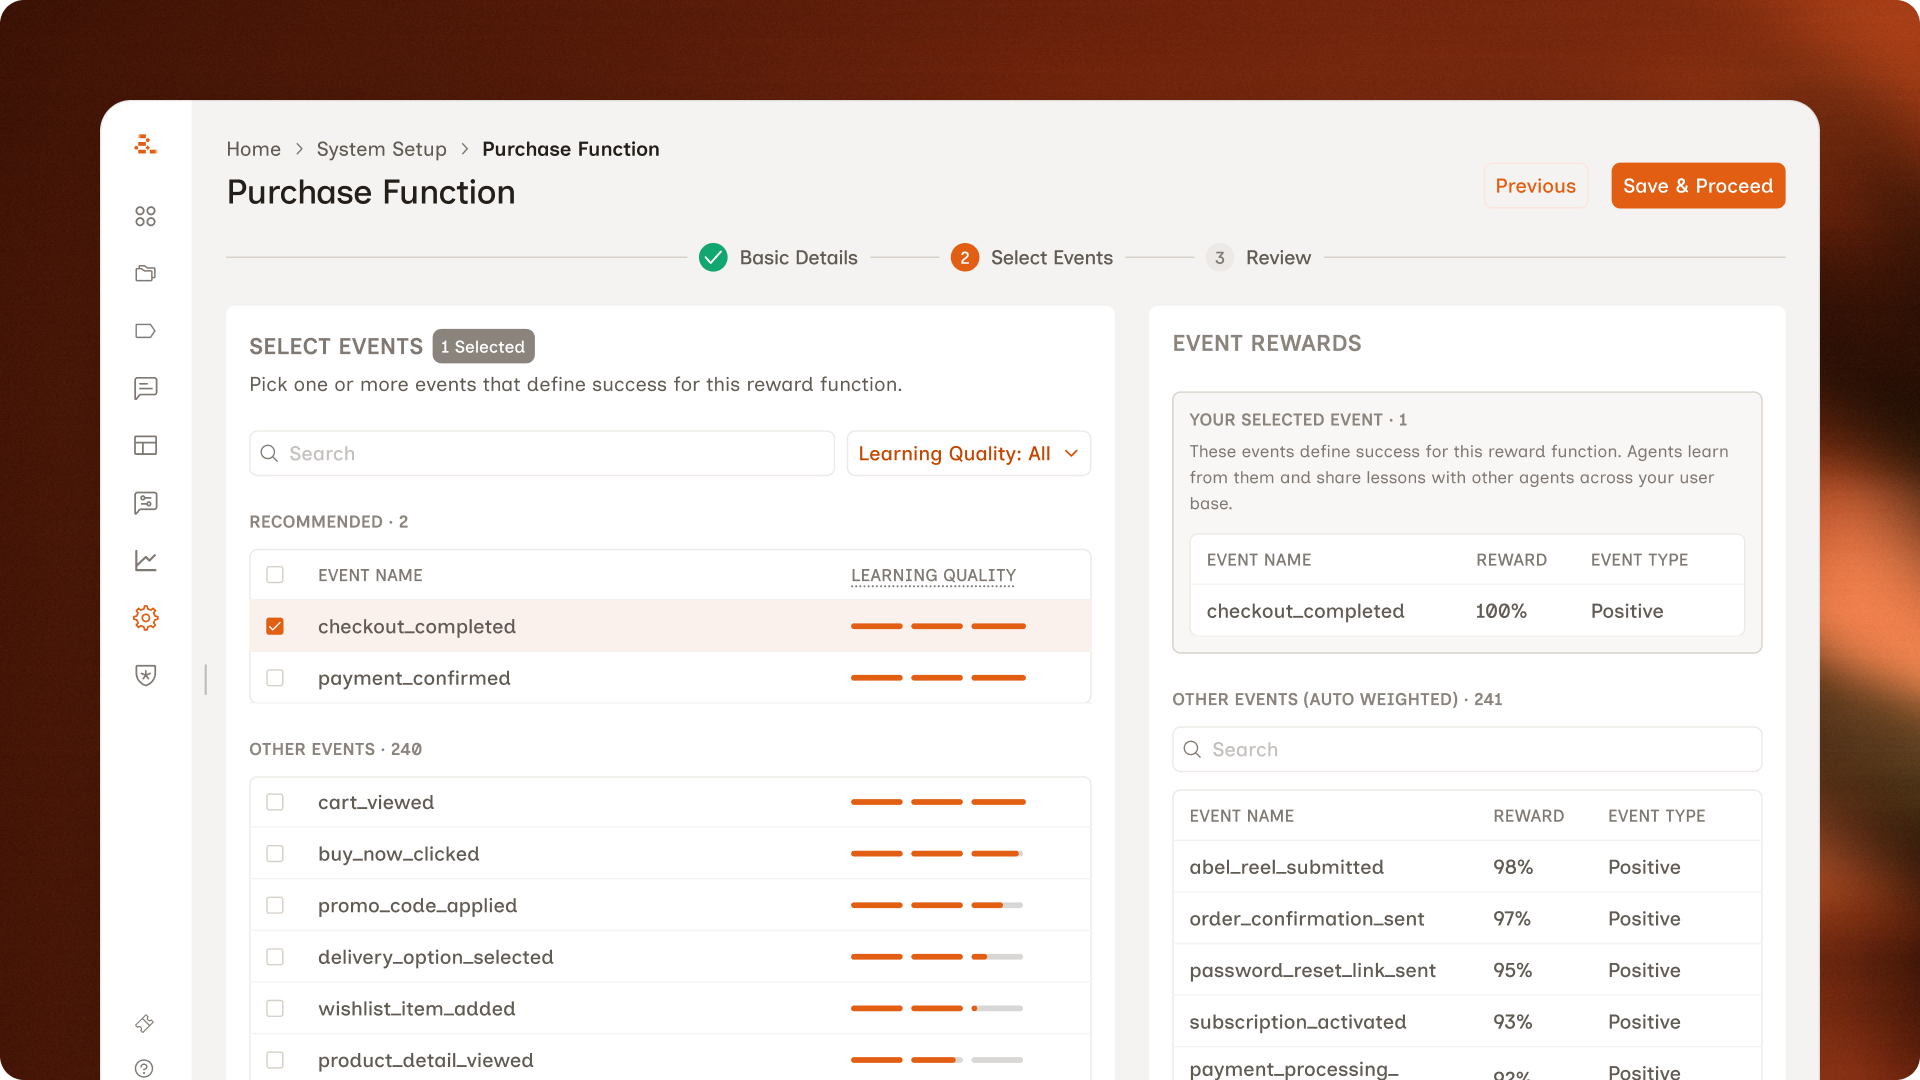Open the layout table icon in sidebar
The width and height of the screenshot is (1920, 1080).
[x=146, y=445]
